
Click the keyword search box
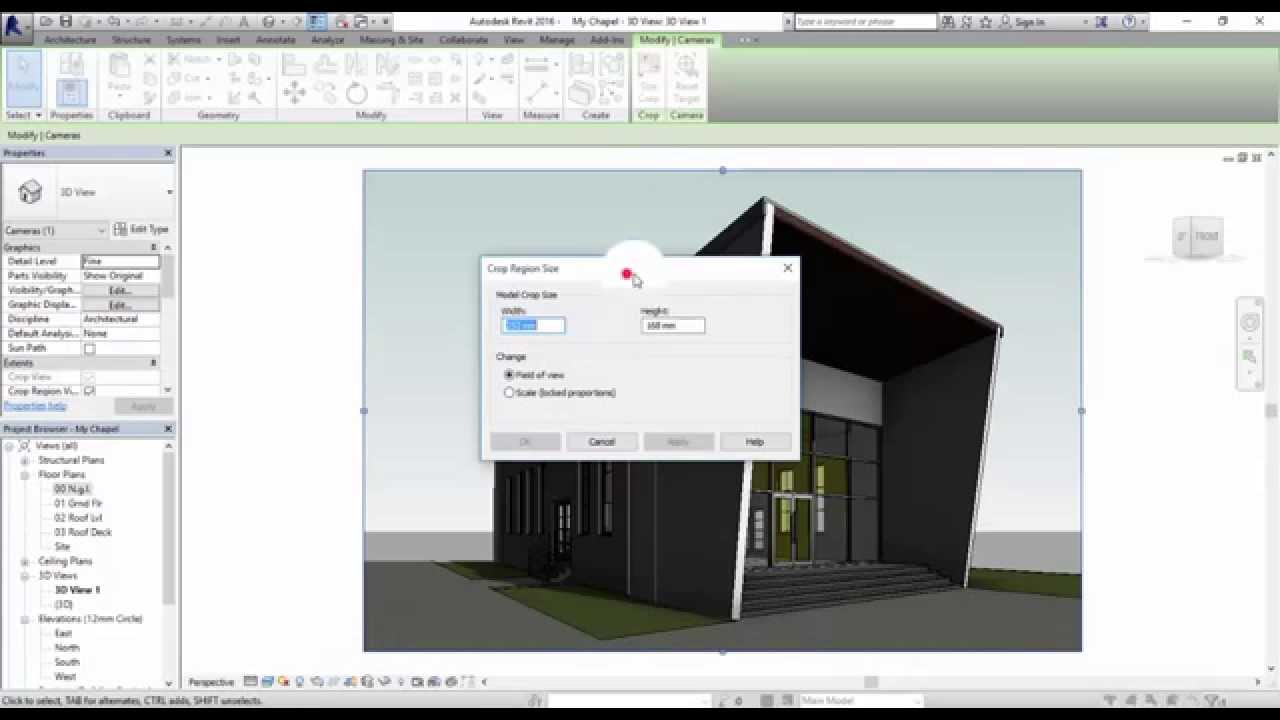point(865,21)
